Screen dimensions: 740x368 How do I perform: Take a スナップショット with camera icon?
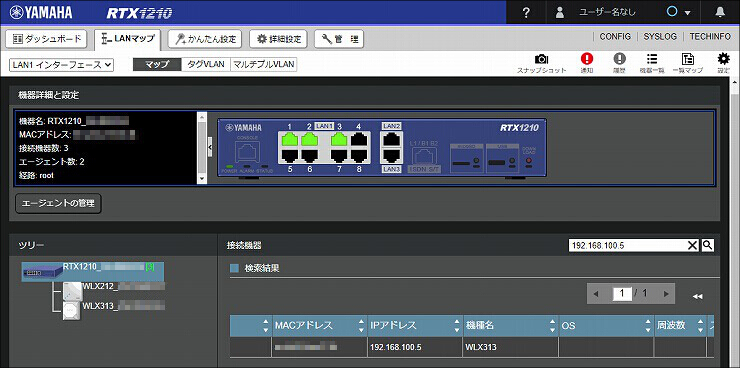click(x=541, y=63)
